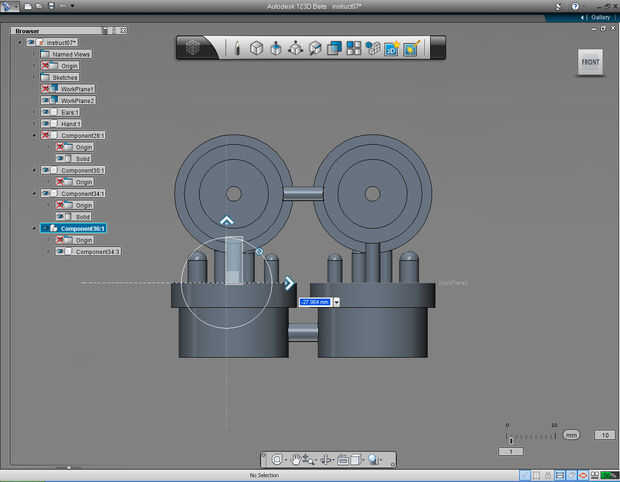Collapse the Component34:1 tree node
The height and width of the screenshot is (482, 620).
[x=35, y=193]
